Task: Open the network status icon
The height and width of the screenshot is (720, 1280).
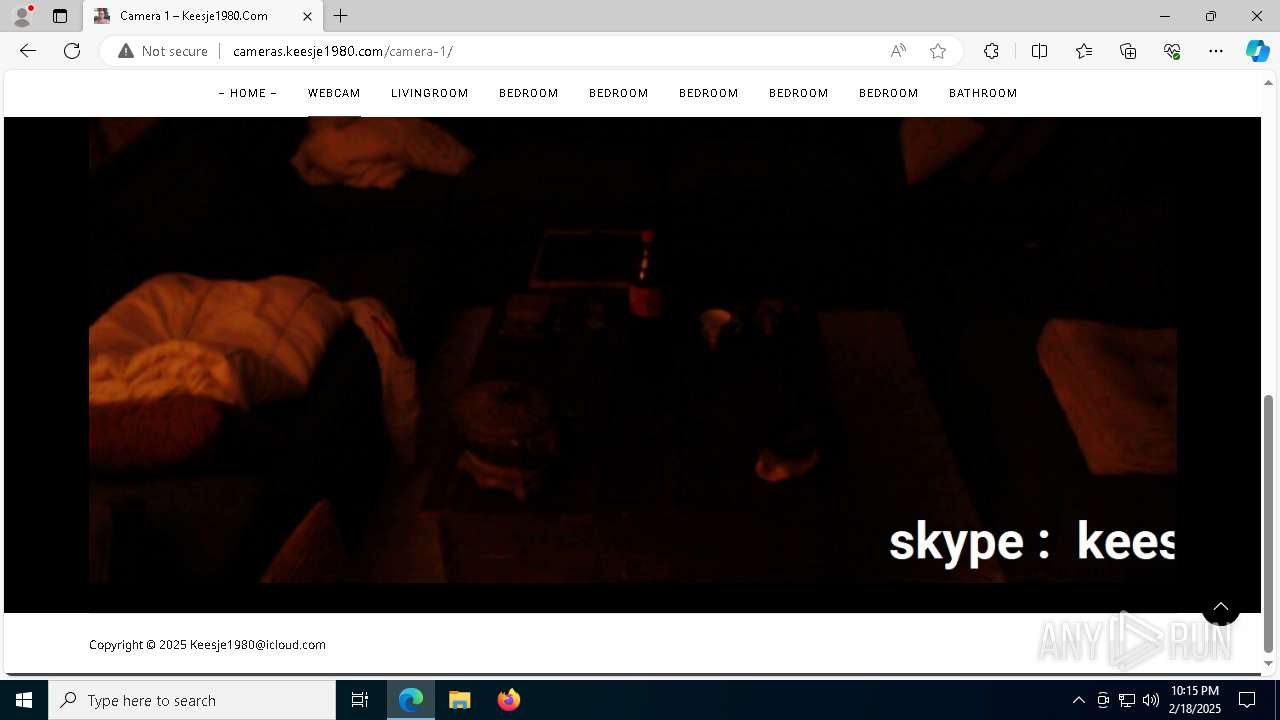Action: 1127,700
